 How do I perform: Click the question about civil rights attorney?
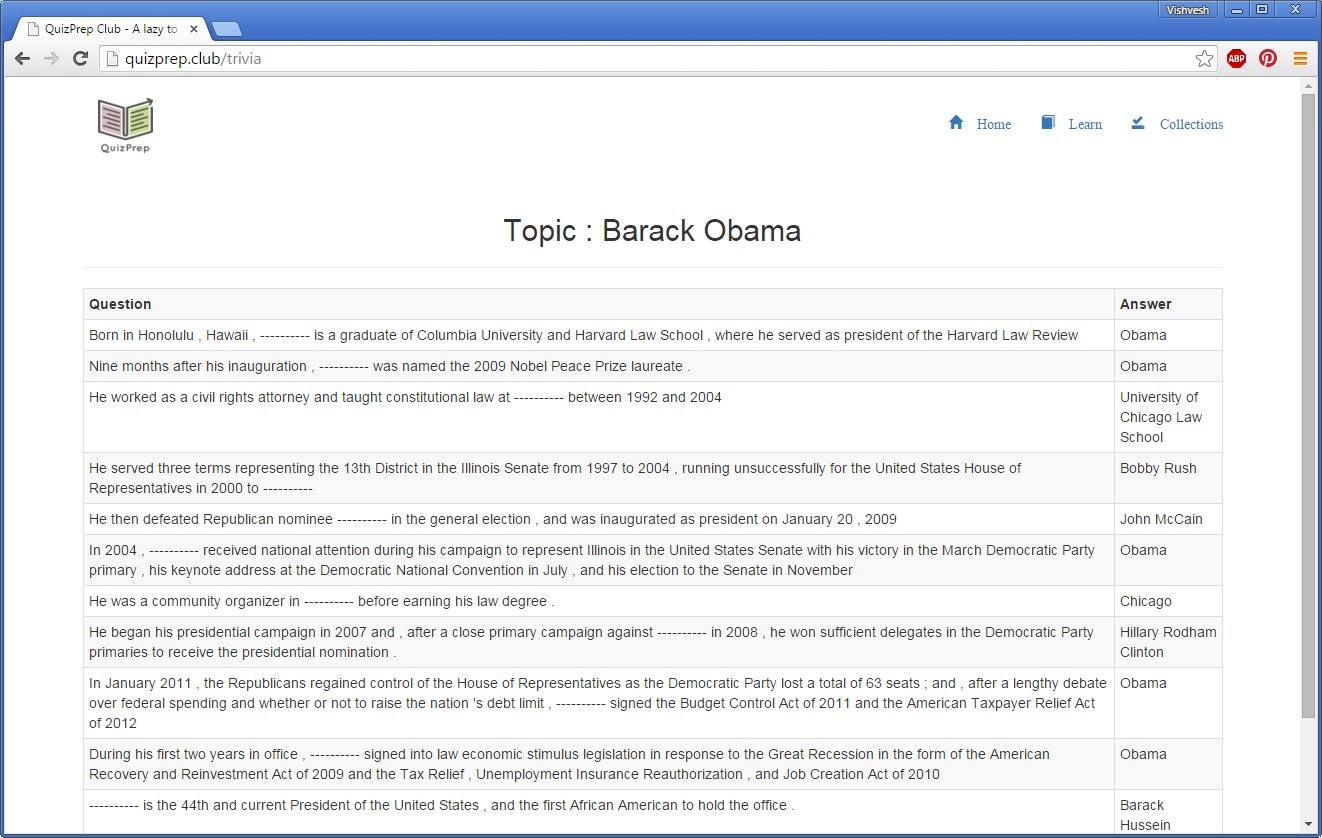(598, 417)
